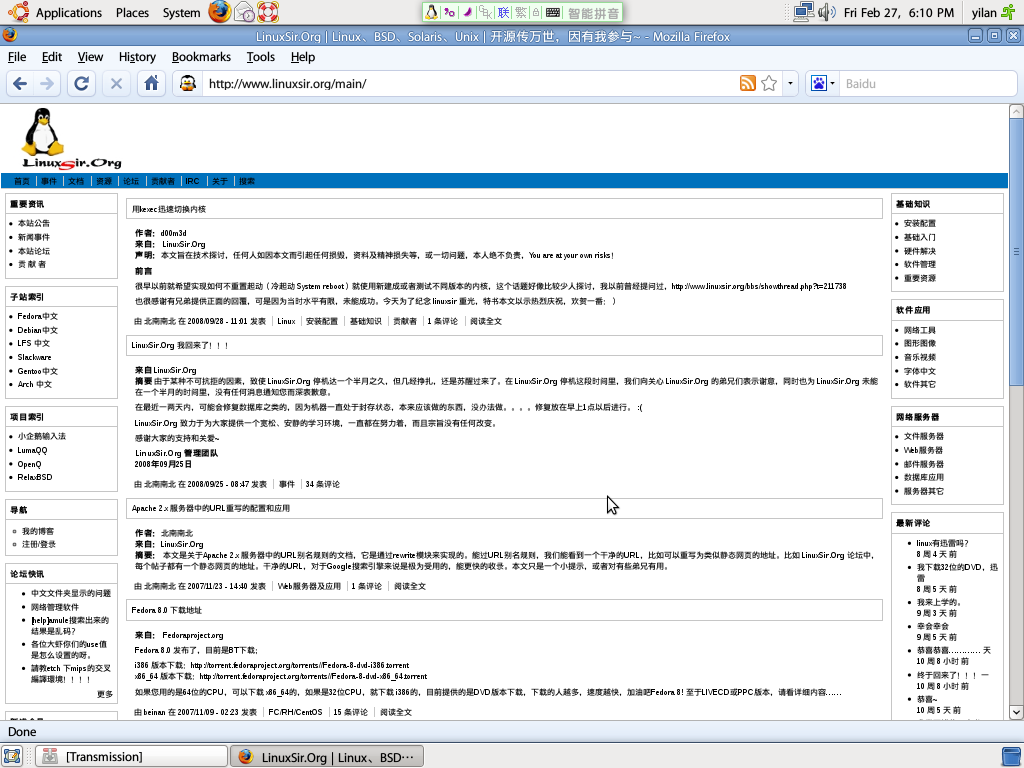Open the System menu
Screen dimensions: 1024x768
click(x=182, y=12)
